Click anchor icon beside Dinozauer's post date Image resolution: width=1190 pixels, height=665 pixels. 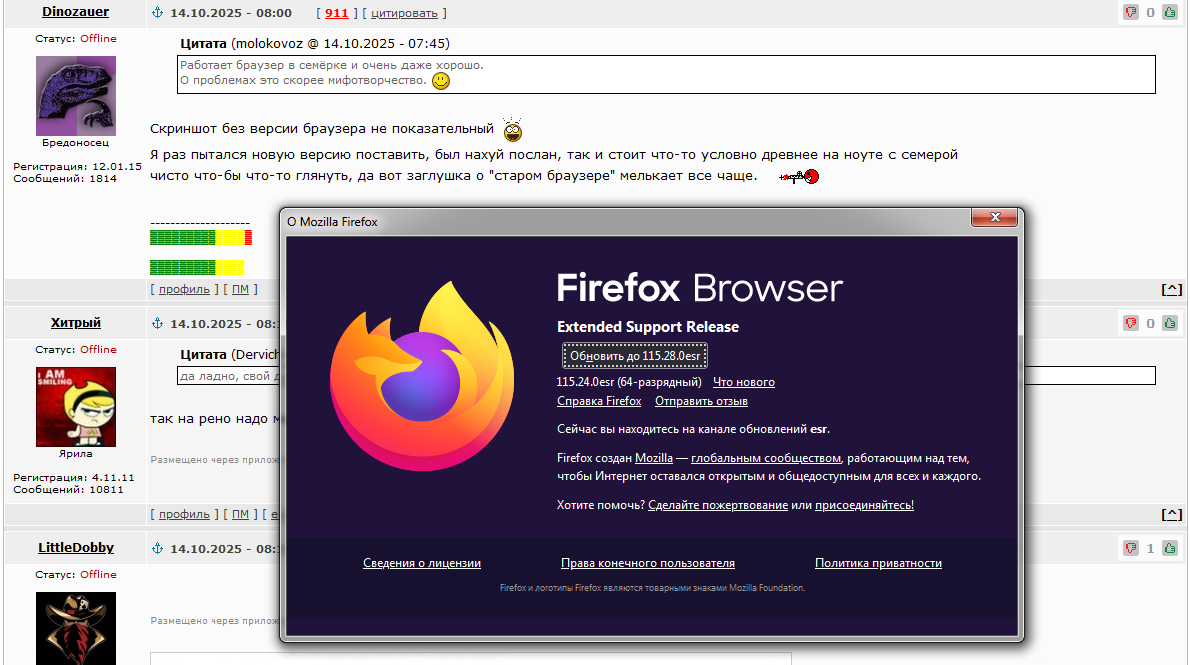pos(158,12)
